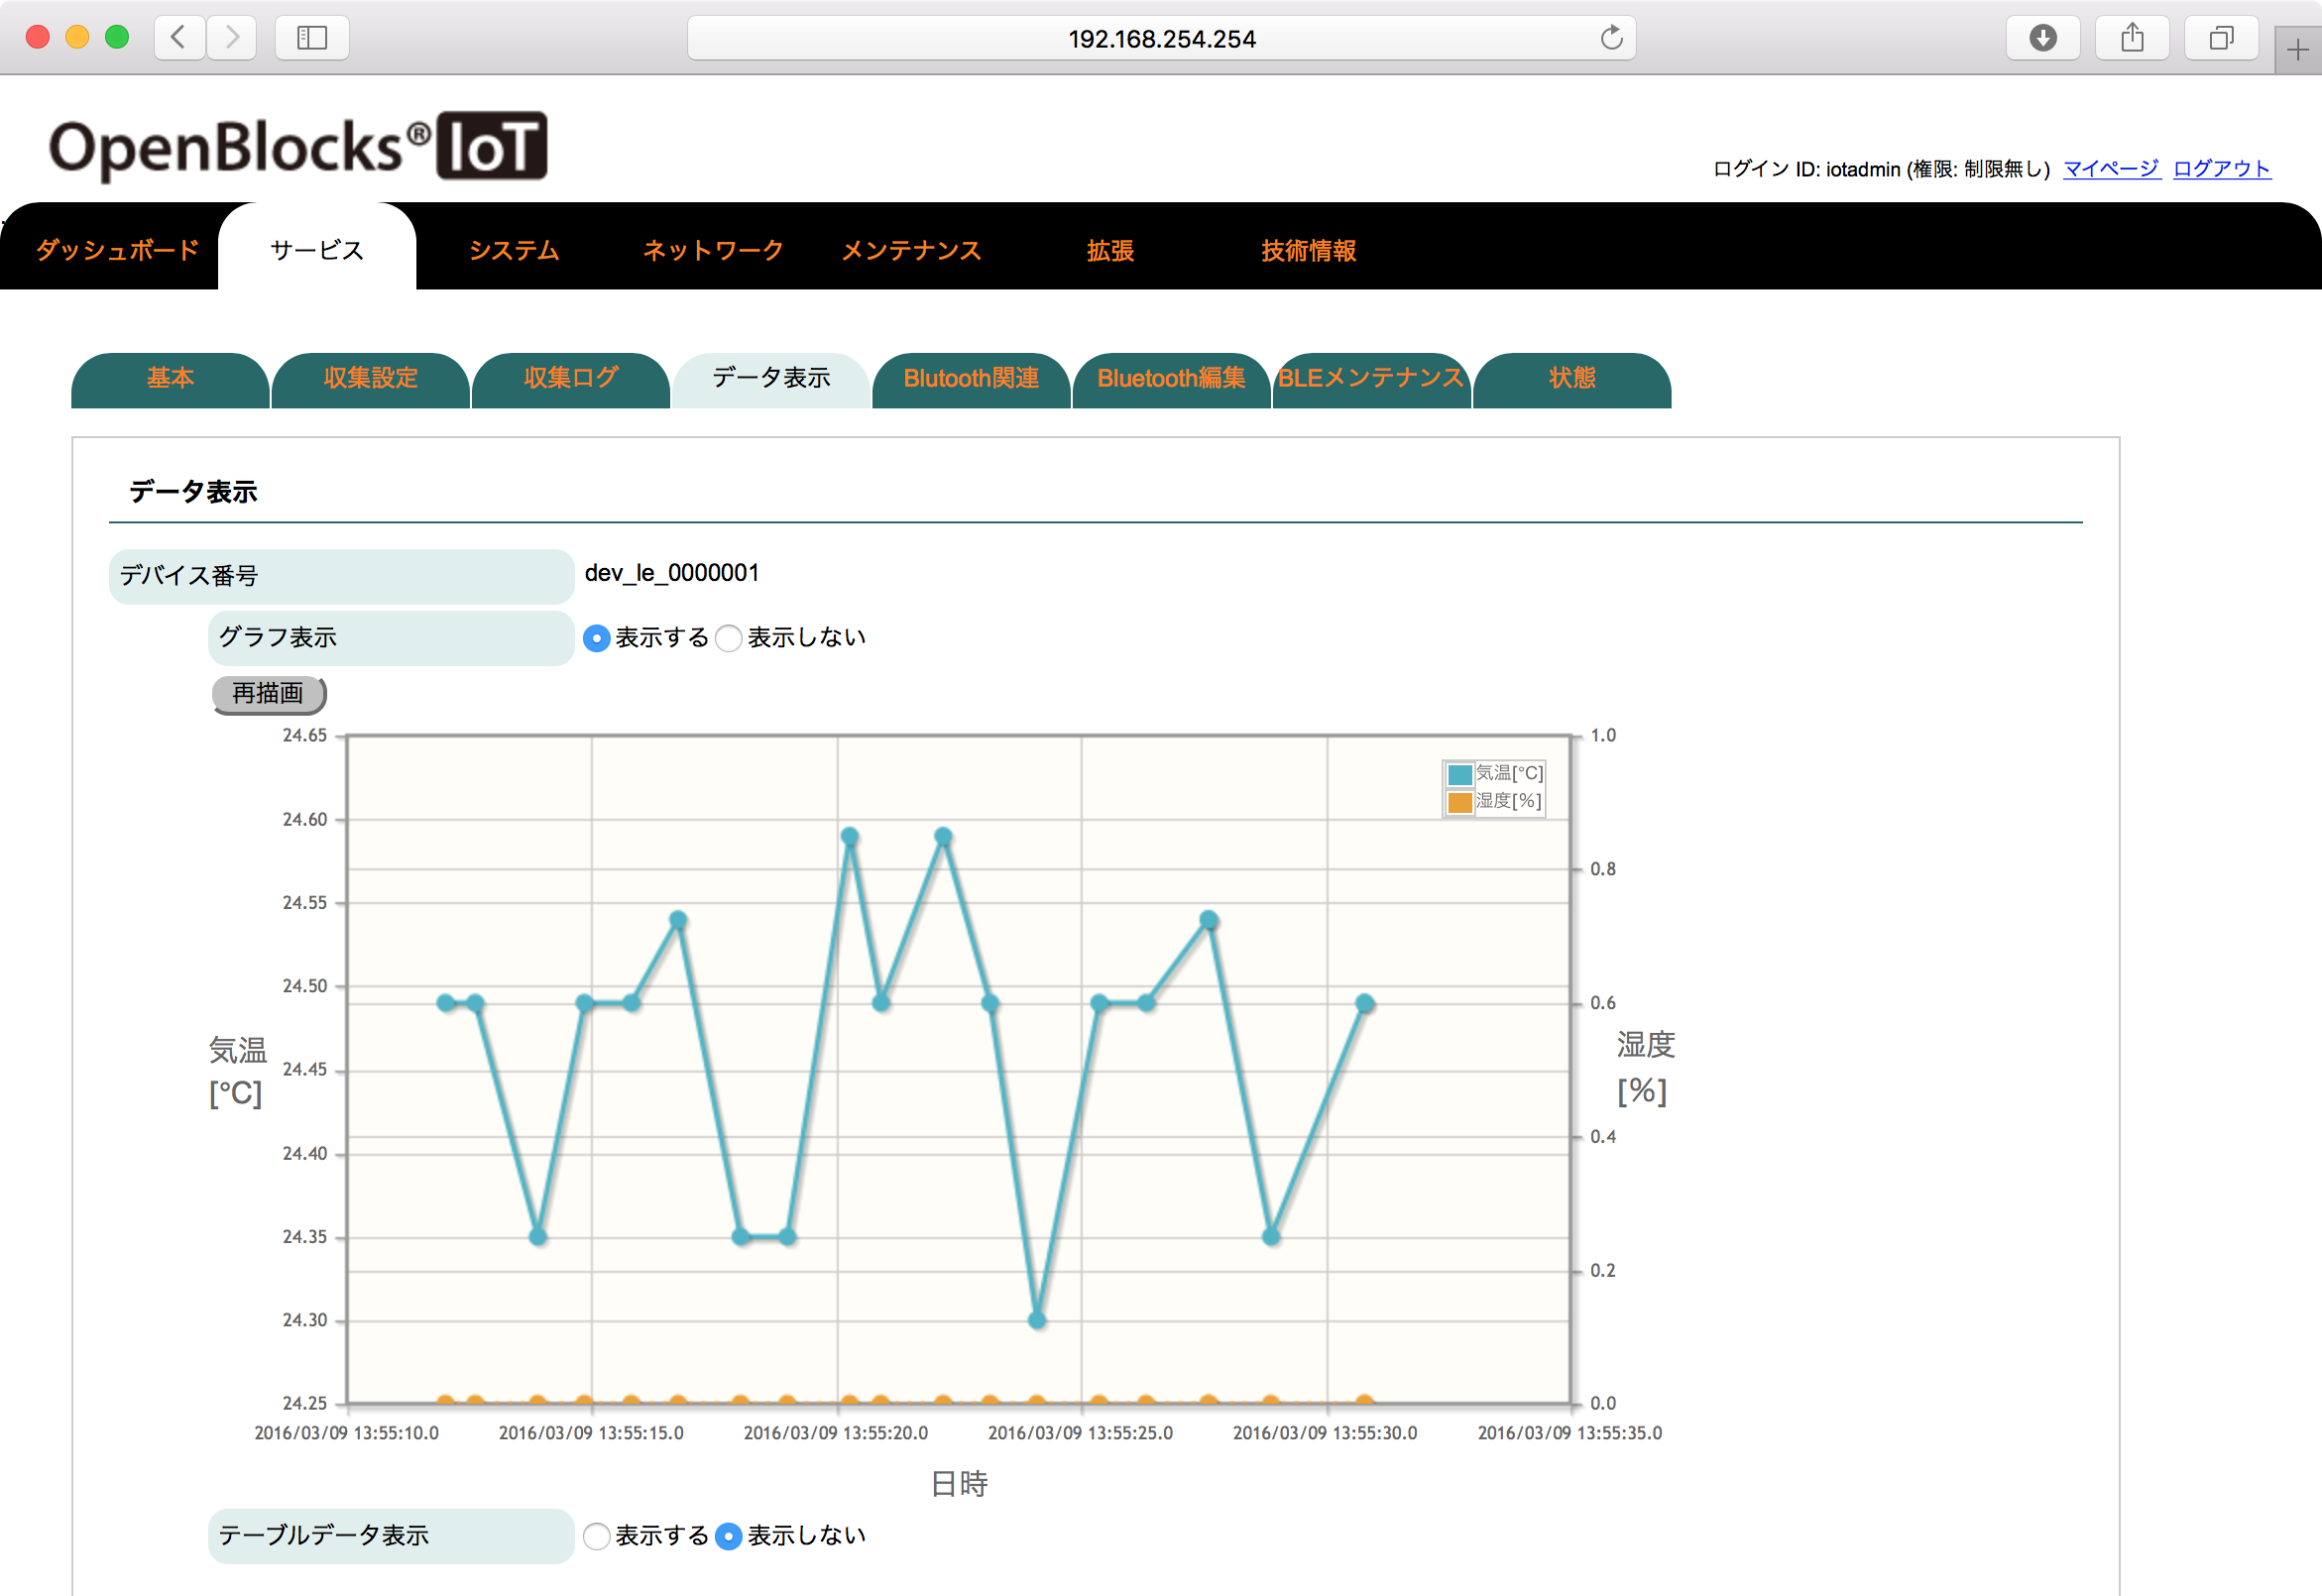Open the マイページ link

[x=2112, y=169]
